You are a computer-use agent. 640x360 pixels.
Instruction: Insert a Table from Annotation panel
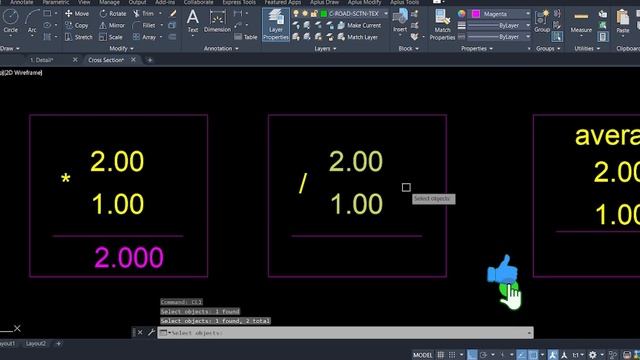[246, 37]
